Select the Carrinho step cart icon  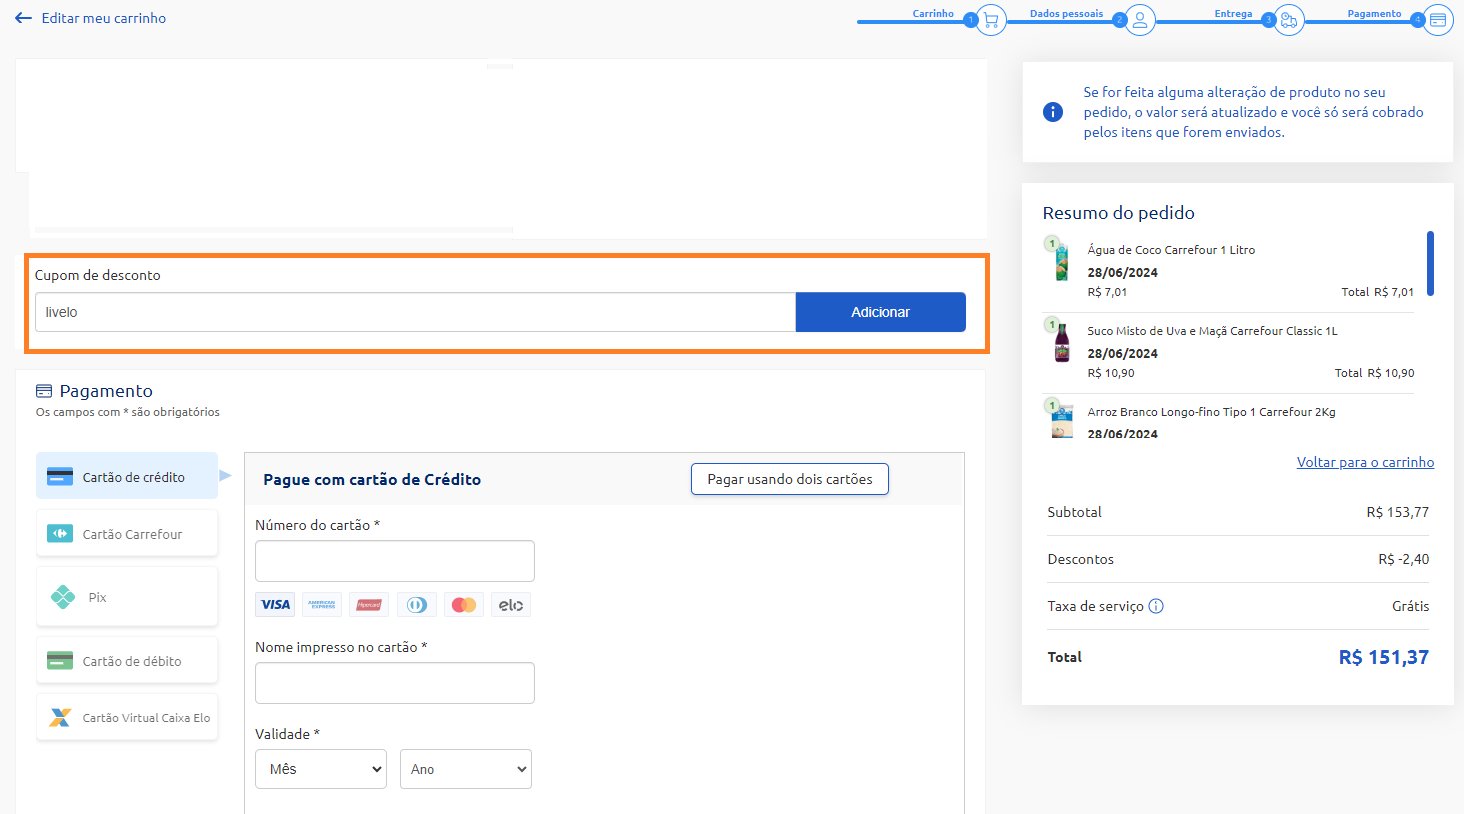point(991,20)
